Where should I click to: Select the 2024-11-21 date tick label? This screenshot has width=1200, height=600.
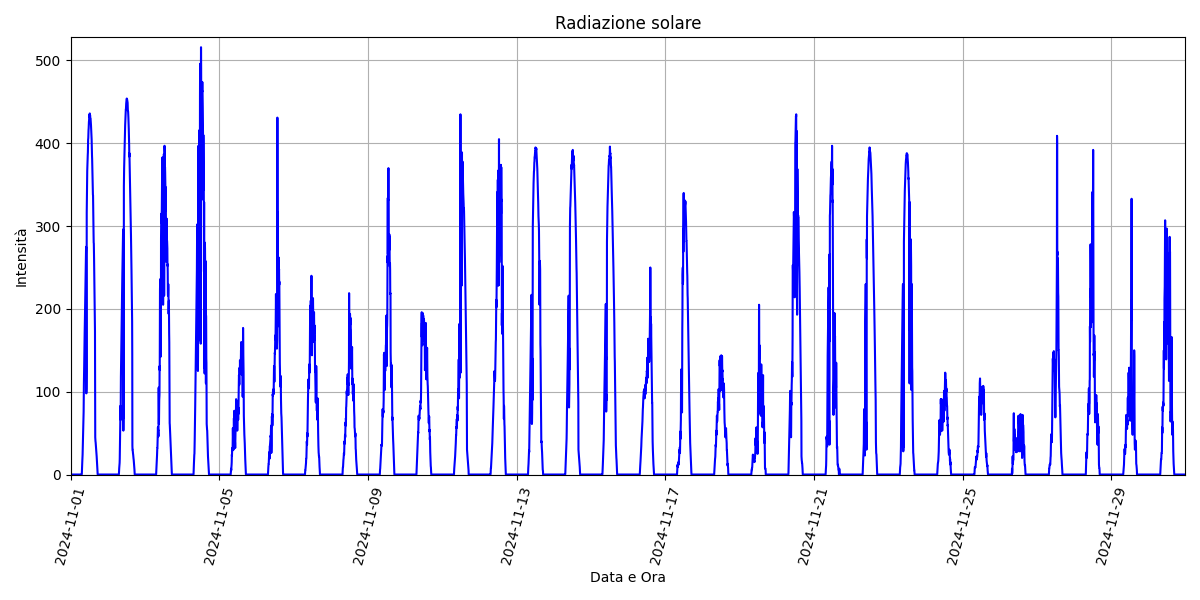pyautogui.click(x=811, y=525)
